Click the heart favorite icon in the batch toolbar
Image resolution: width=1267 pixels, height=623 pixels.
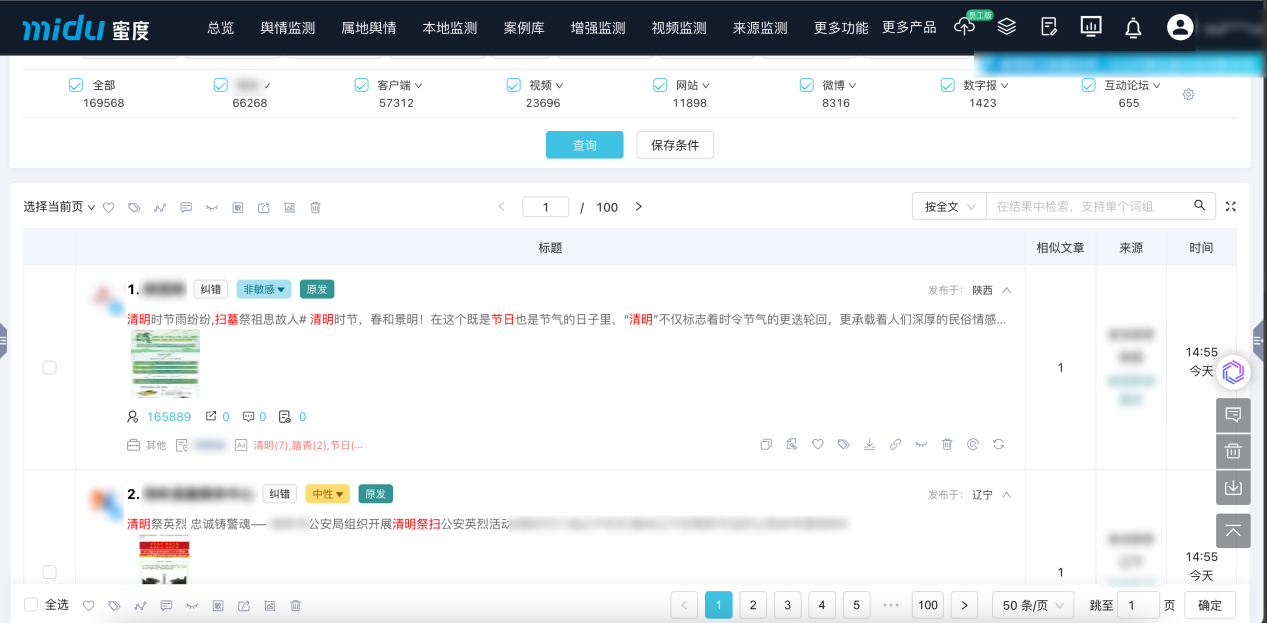coord(109,207)
